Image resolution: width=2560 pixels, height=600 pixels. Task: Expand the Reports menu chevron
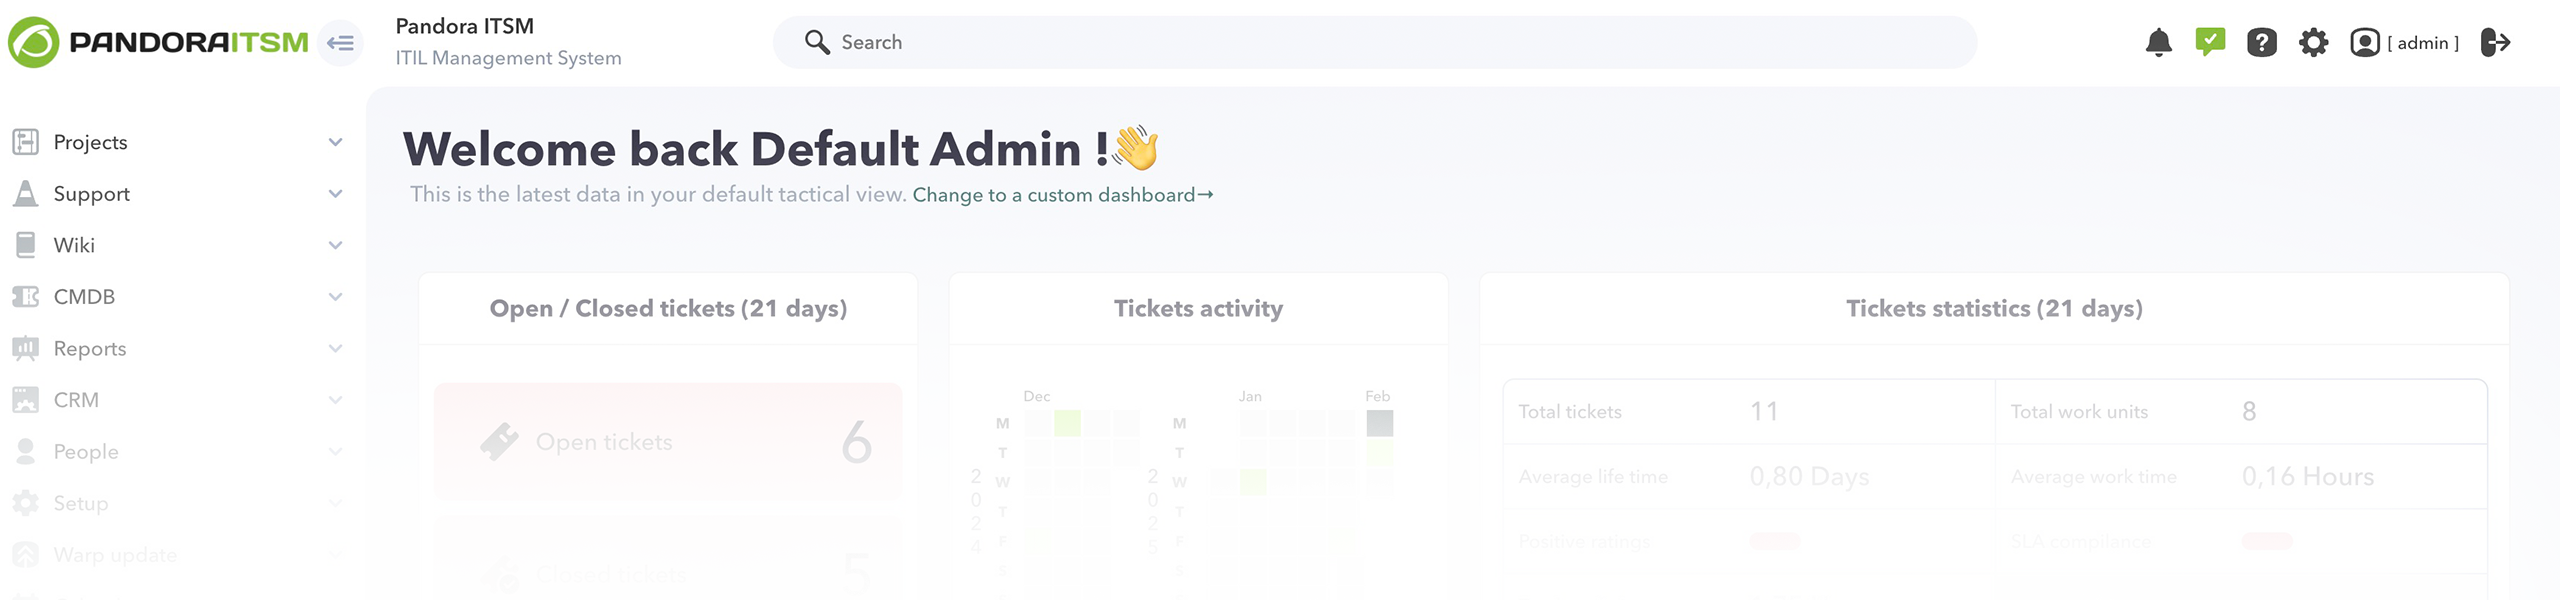pyautogui.click(x=336, y=349)
